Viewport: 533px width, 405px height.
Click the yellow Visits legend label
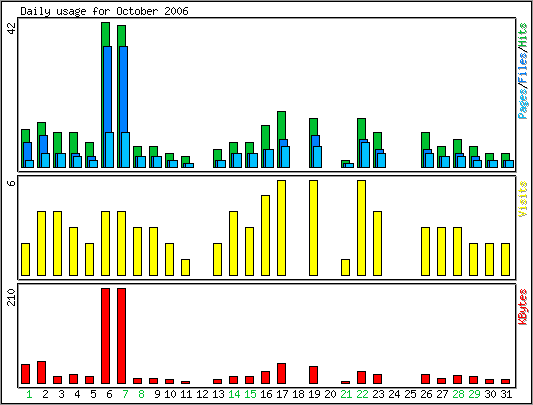point(523,199)
